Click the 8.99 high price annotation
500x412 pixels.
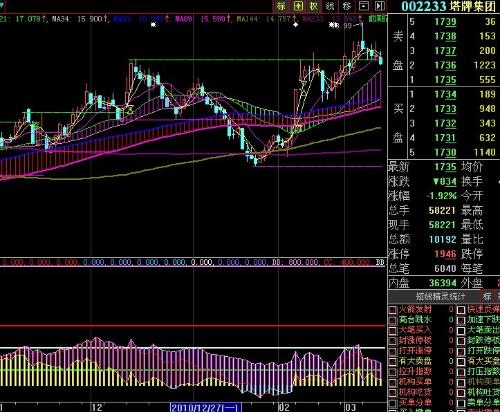click(x=344, y=26)
